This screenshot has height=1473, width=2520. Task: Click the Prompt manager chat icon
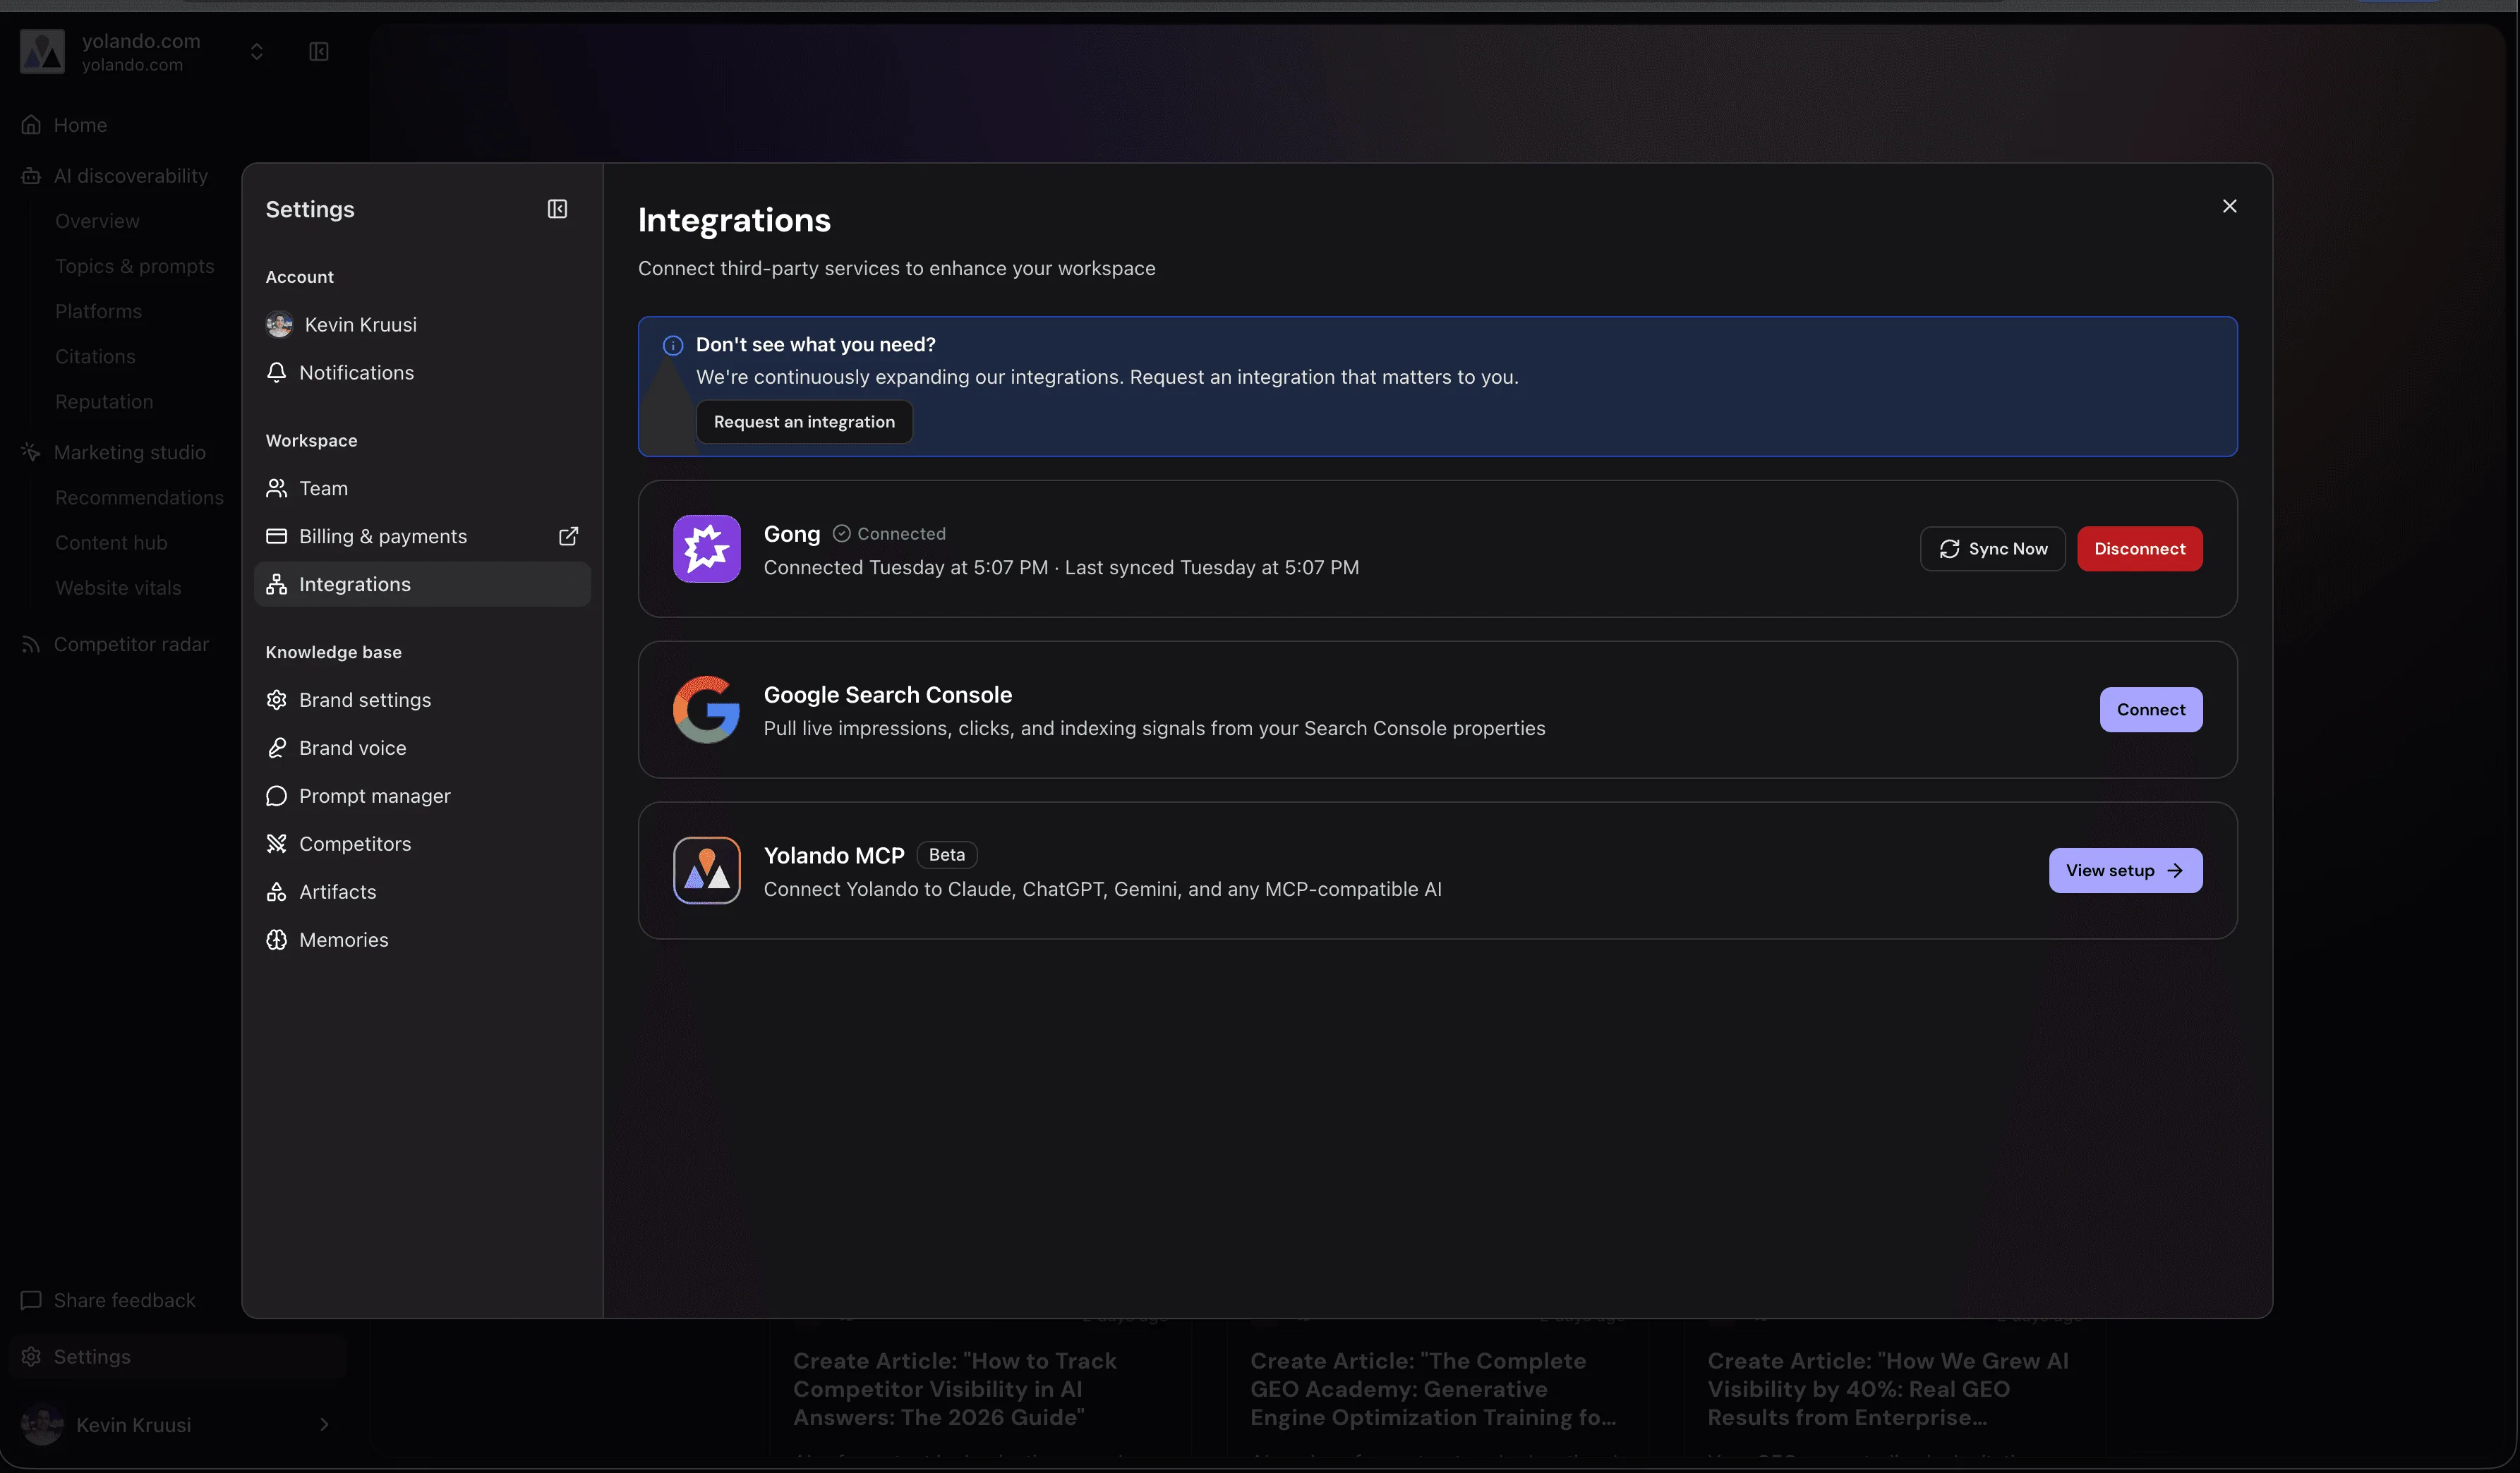(x=276, y=796)
